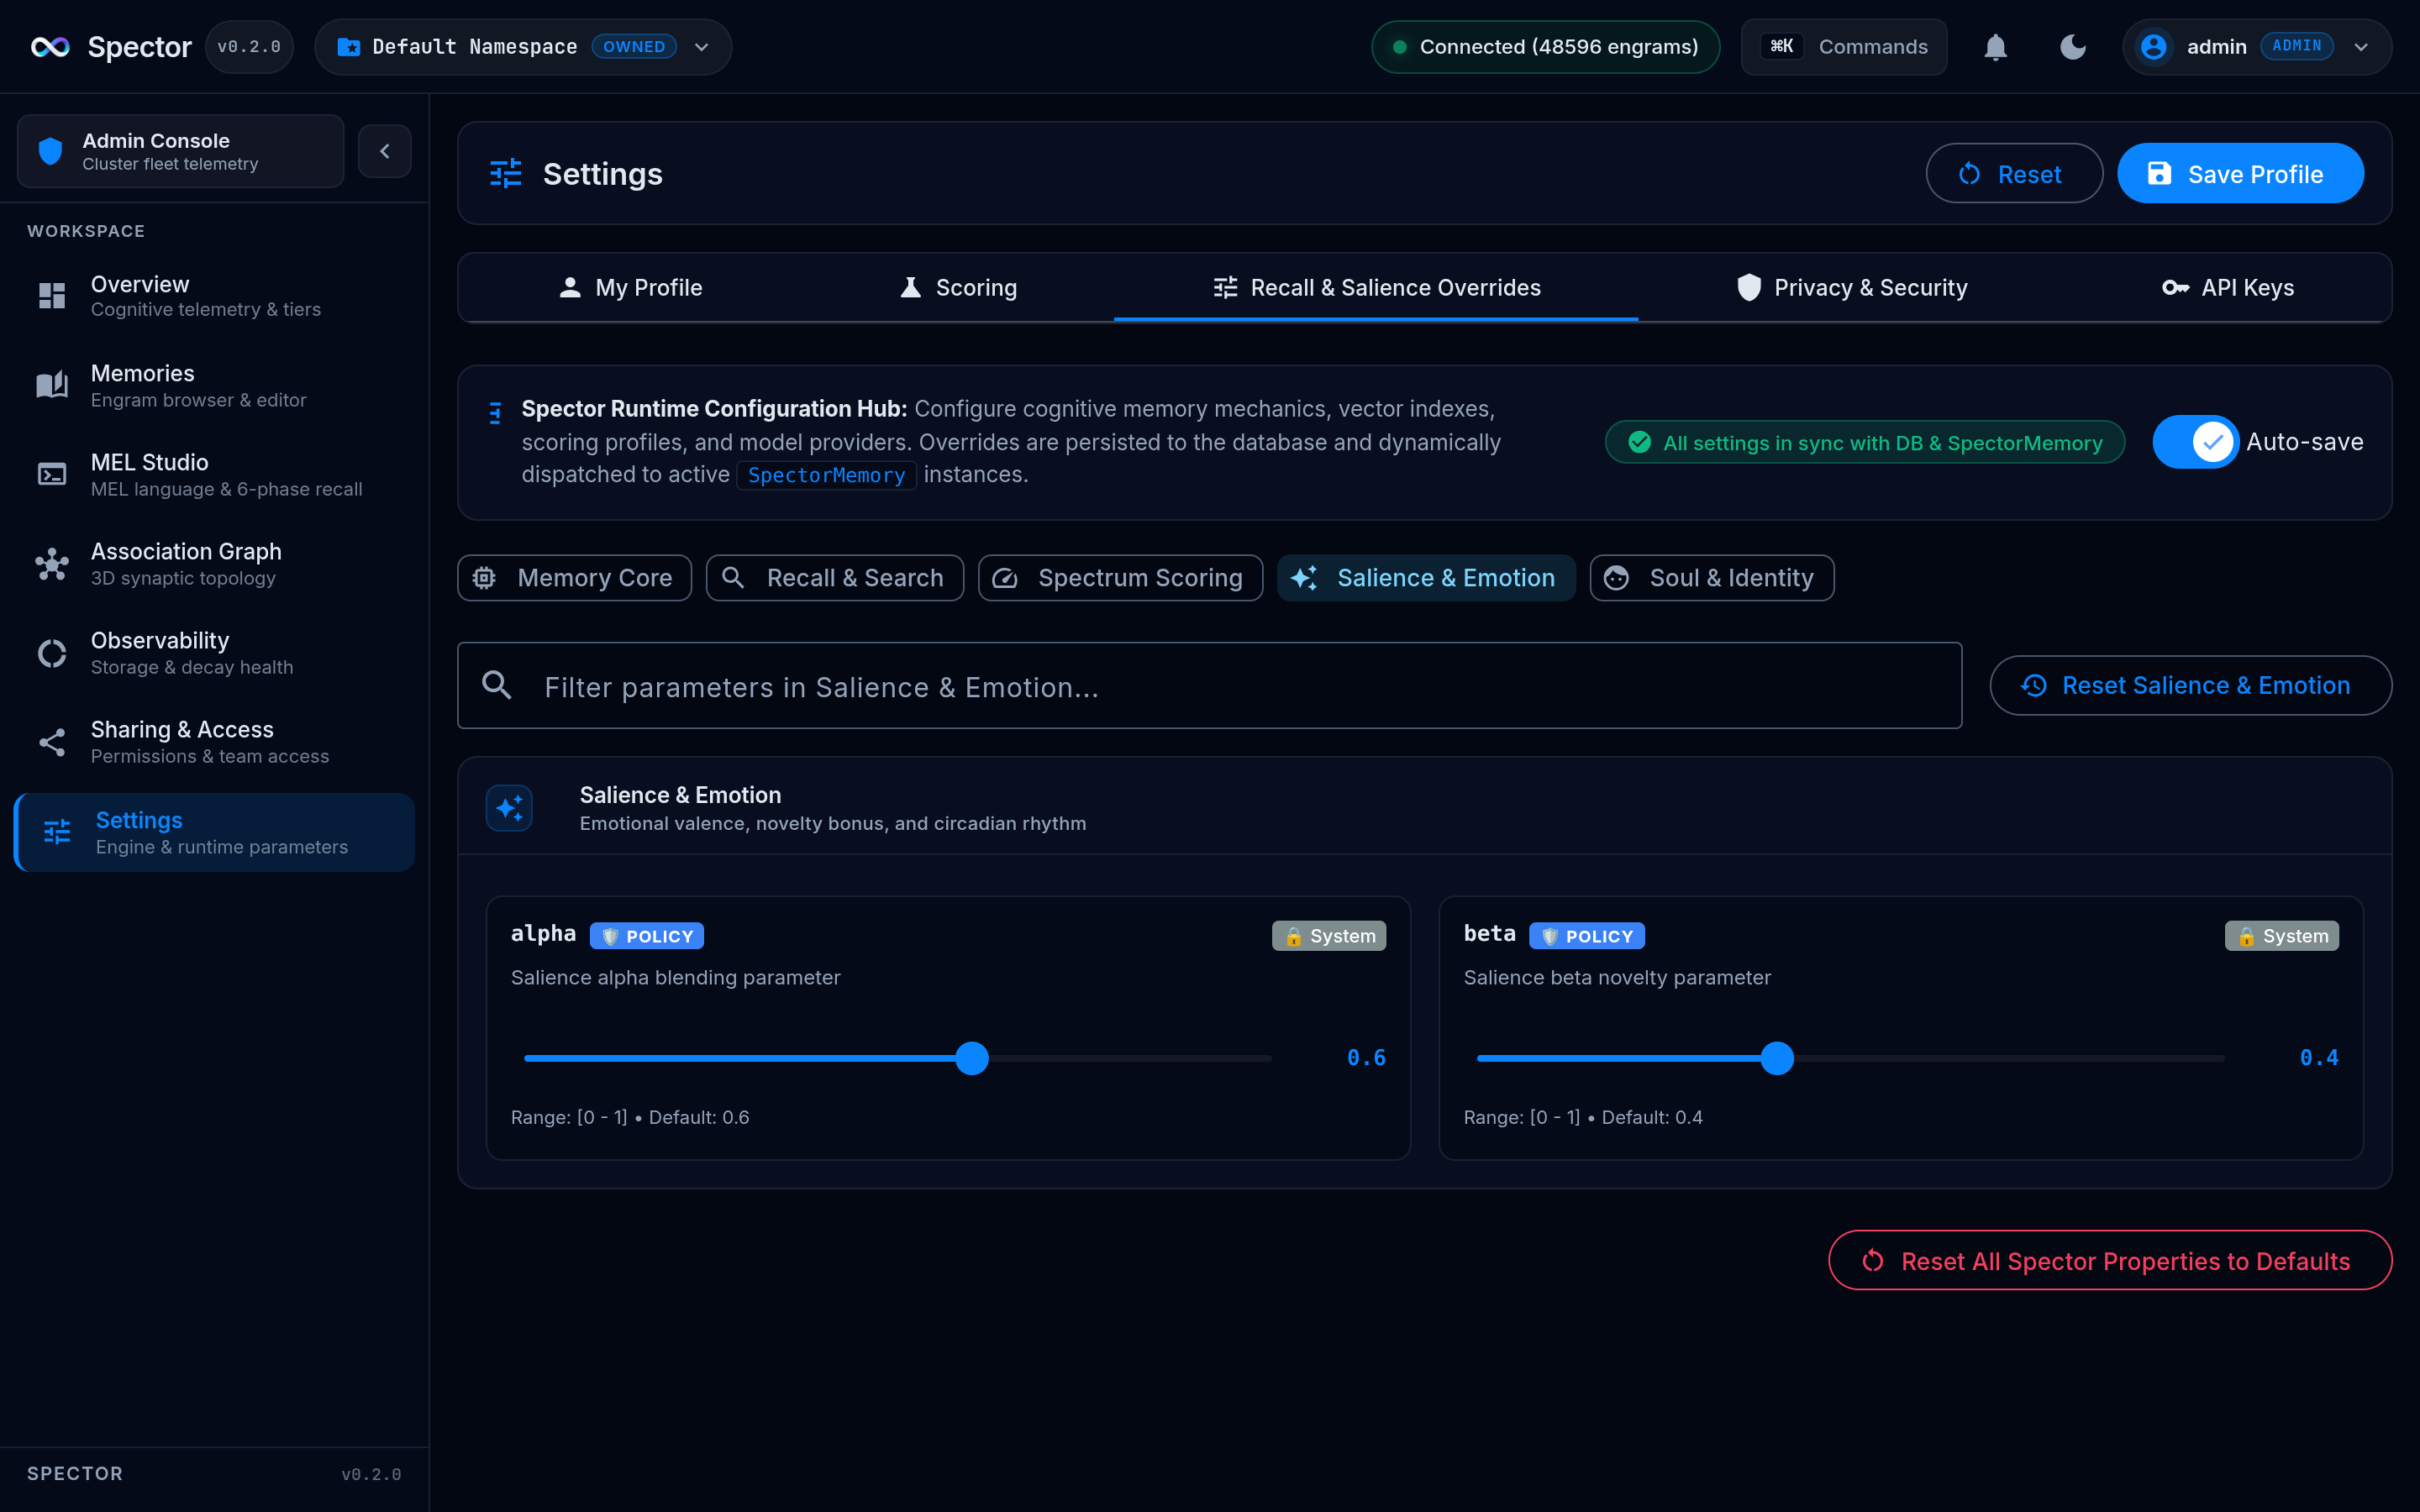This screenshot has height=1512, width=2420.
Task: Click the Reset button in Settings header
Action: [x=2014, y=174]
